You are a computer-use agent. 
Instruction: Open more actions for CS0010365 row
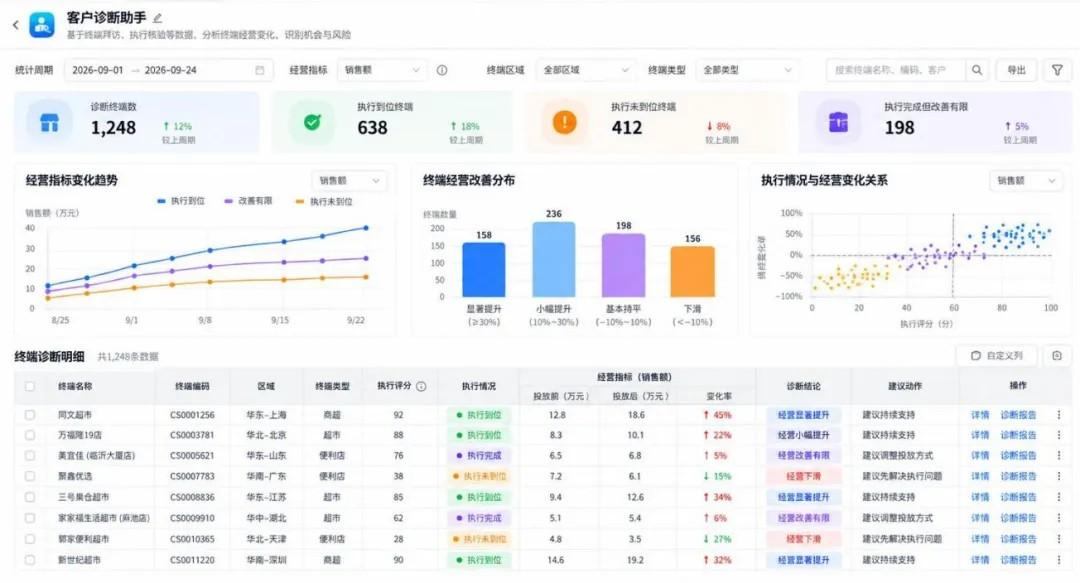[1059, 539]
